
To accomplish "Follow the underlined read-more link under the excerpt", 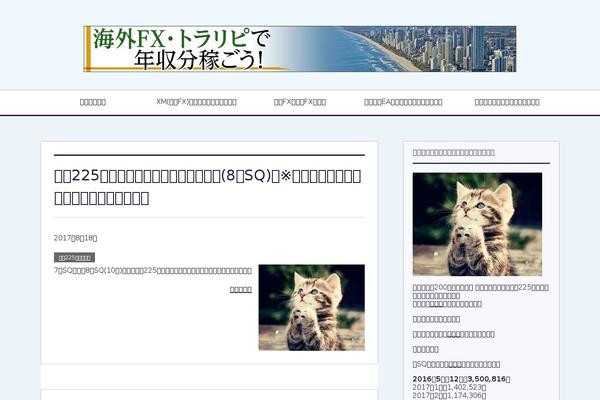I will coord(241,290).
